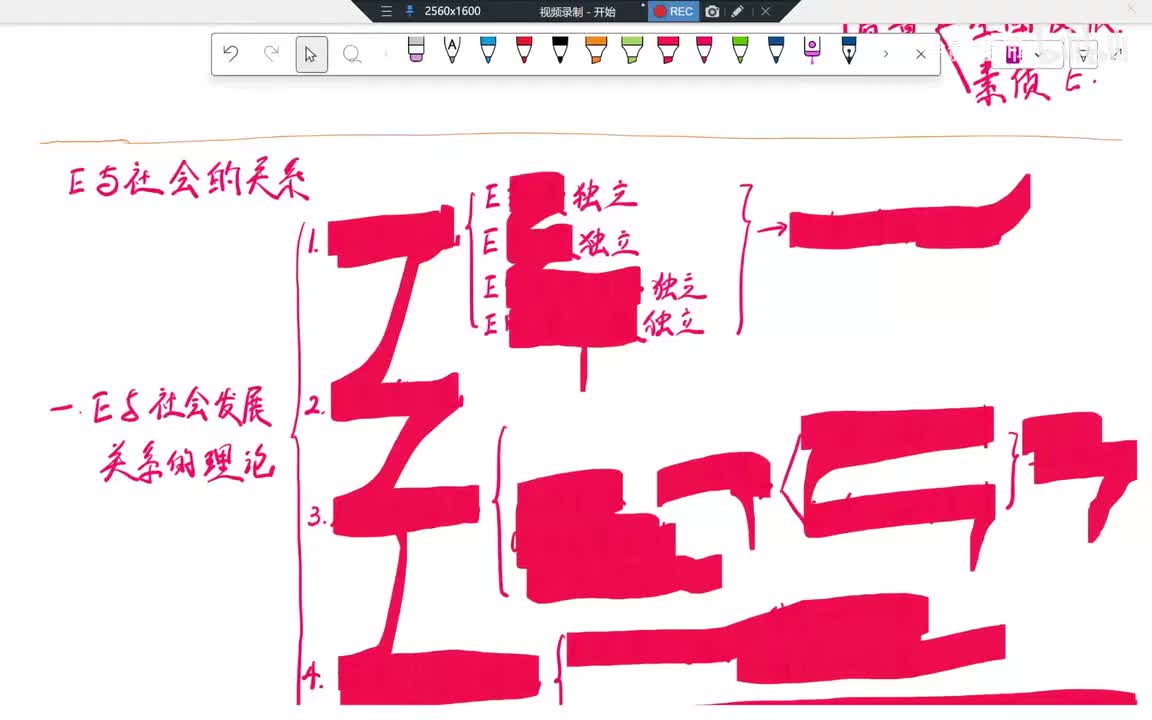Open the recorder's annotation pencil tool

tap(738, 11)
